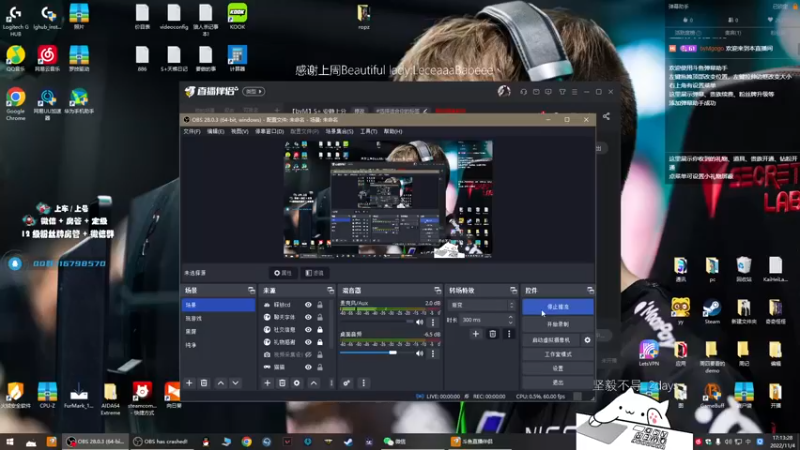
Task: Open the 编辑(E) menu in OBS
Action: [x=215, y=132]
